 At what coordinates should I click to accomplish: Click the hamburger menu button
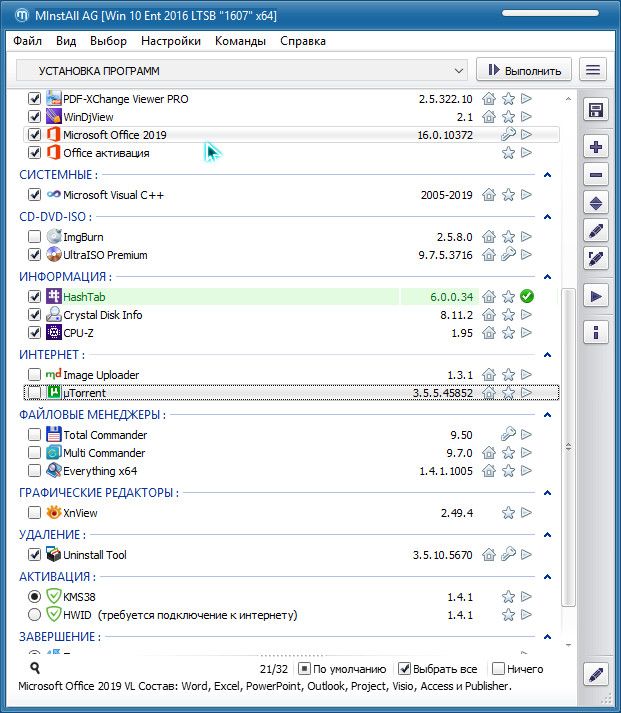coord(593,70)
